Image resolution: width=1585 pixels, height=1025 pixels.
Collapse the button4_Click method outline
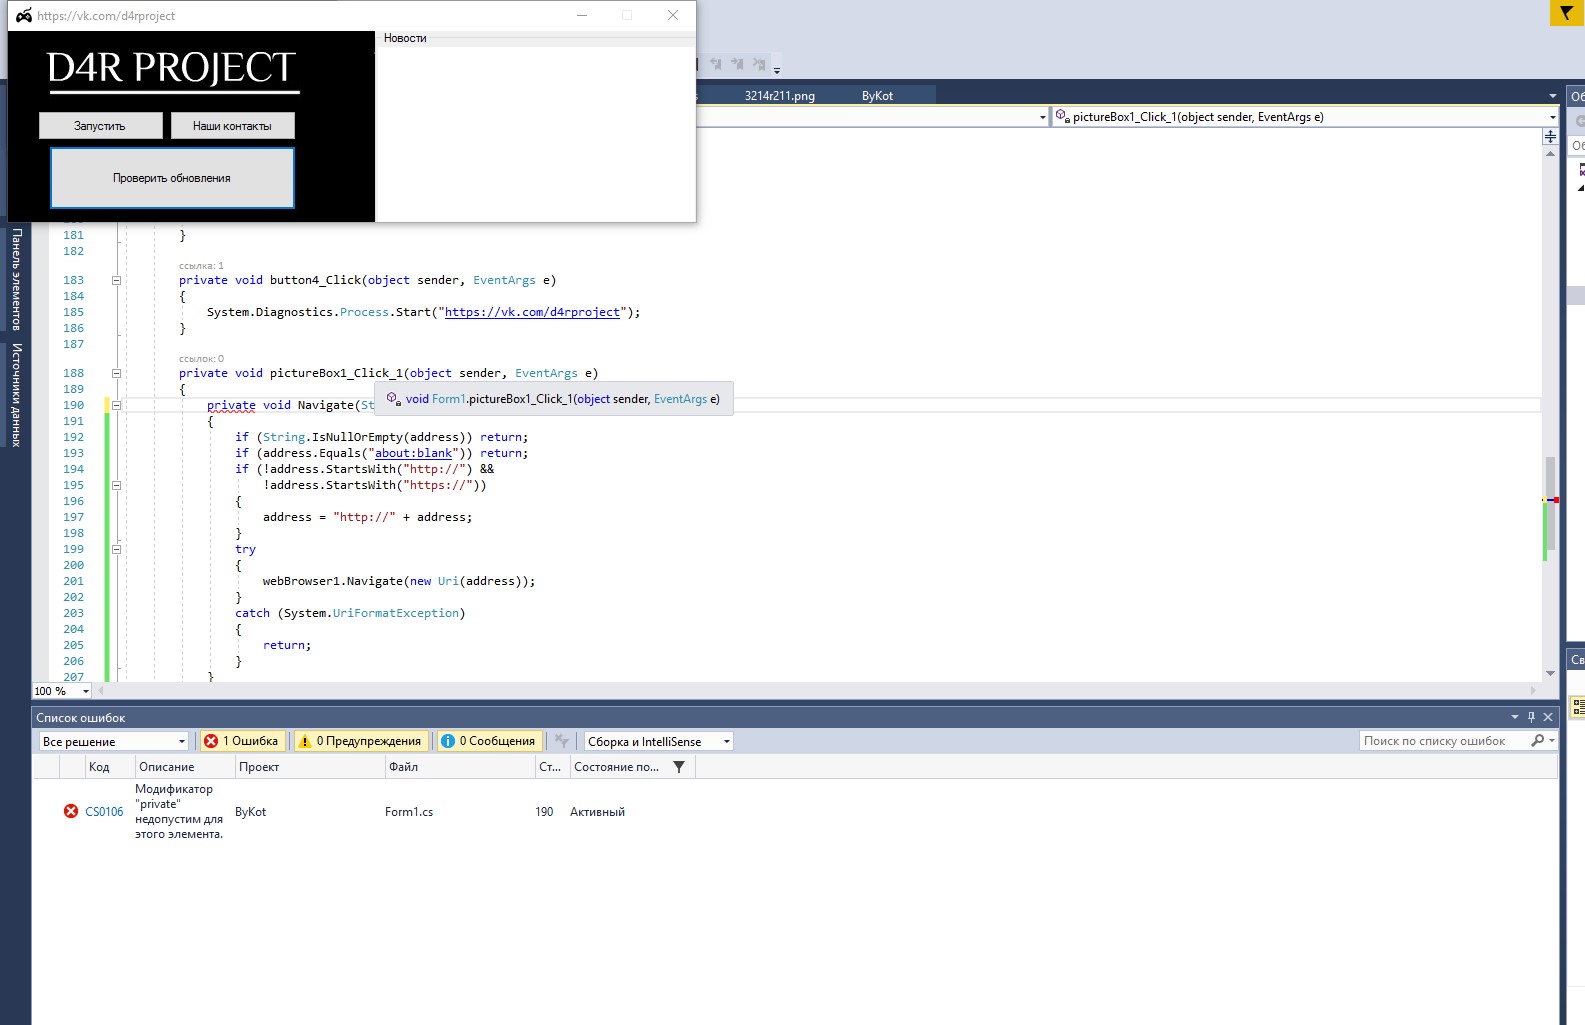pos(116,281)
